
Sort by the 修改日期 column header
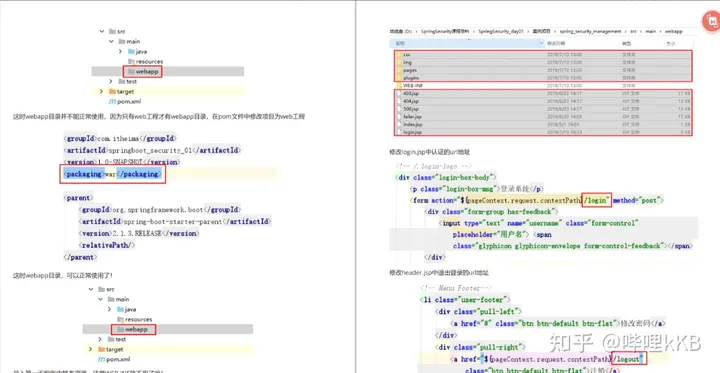(556, 43)
